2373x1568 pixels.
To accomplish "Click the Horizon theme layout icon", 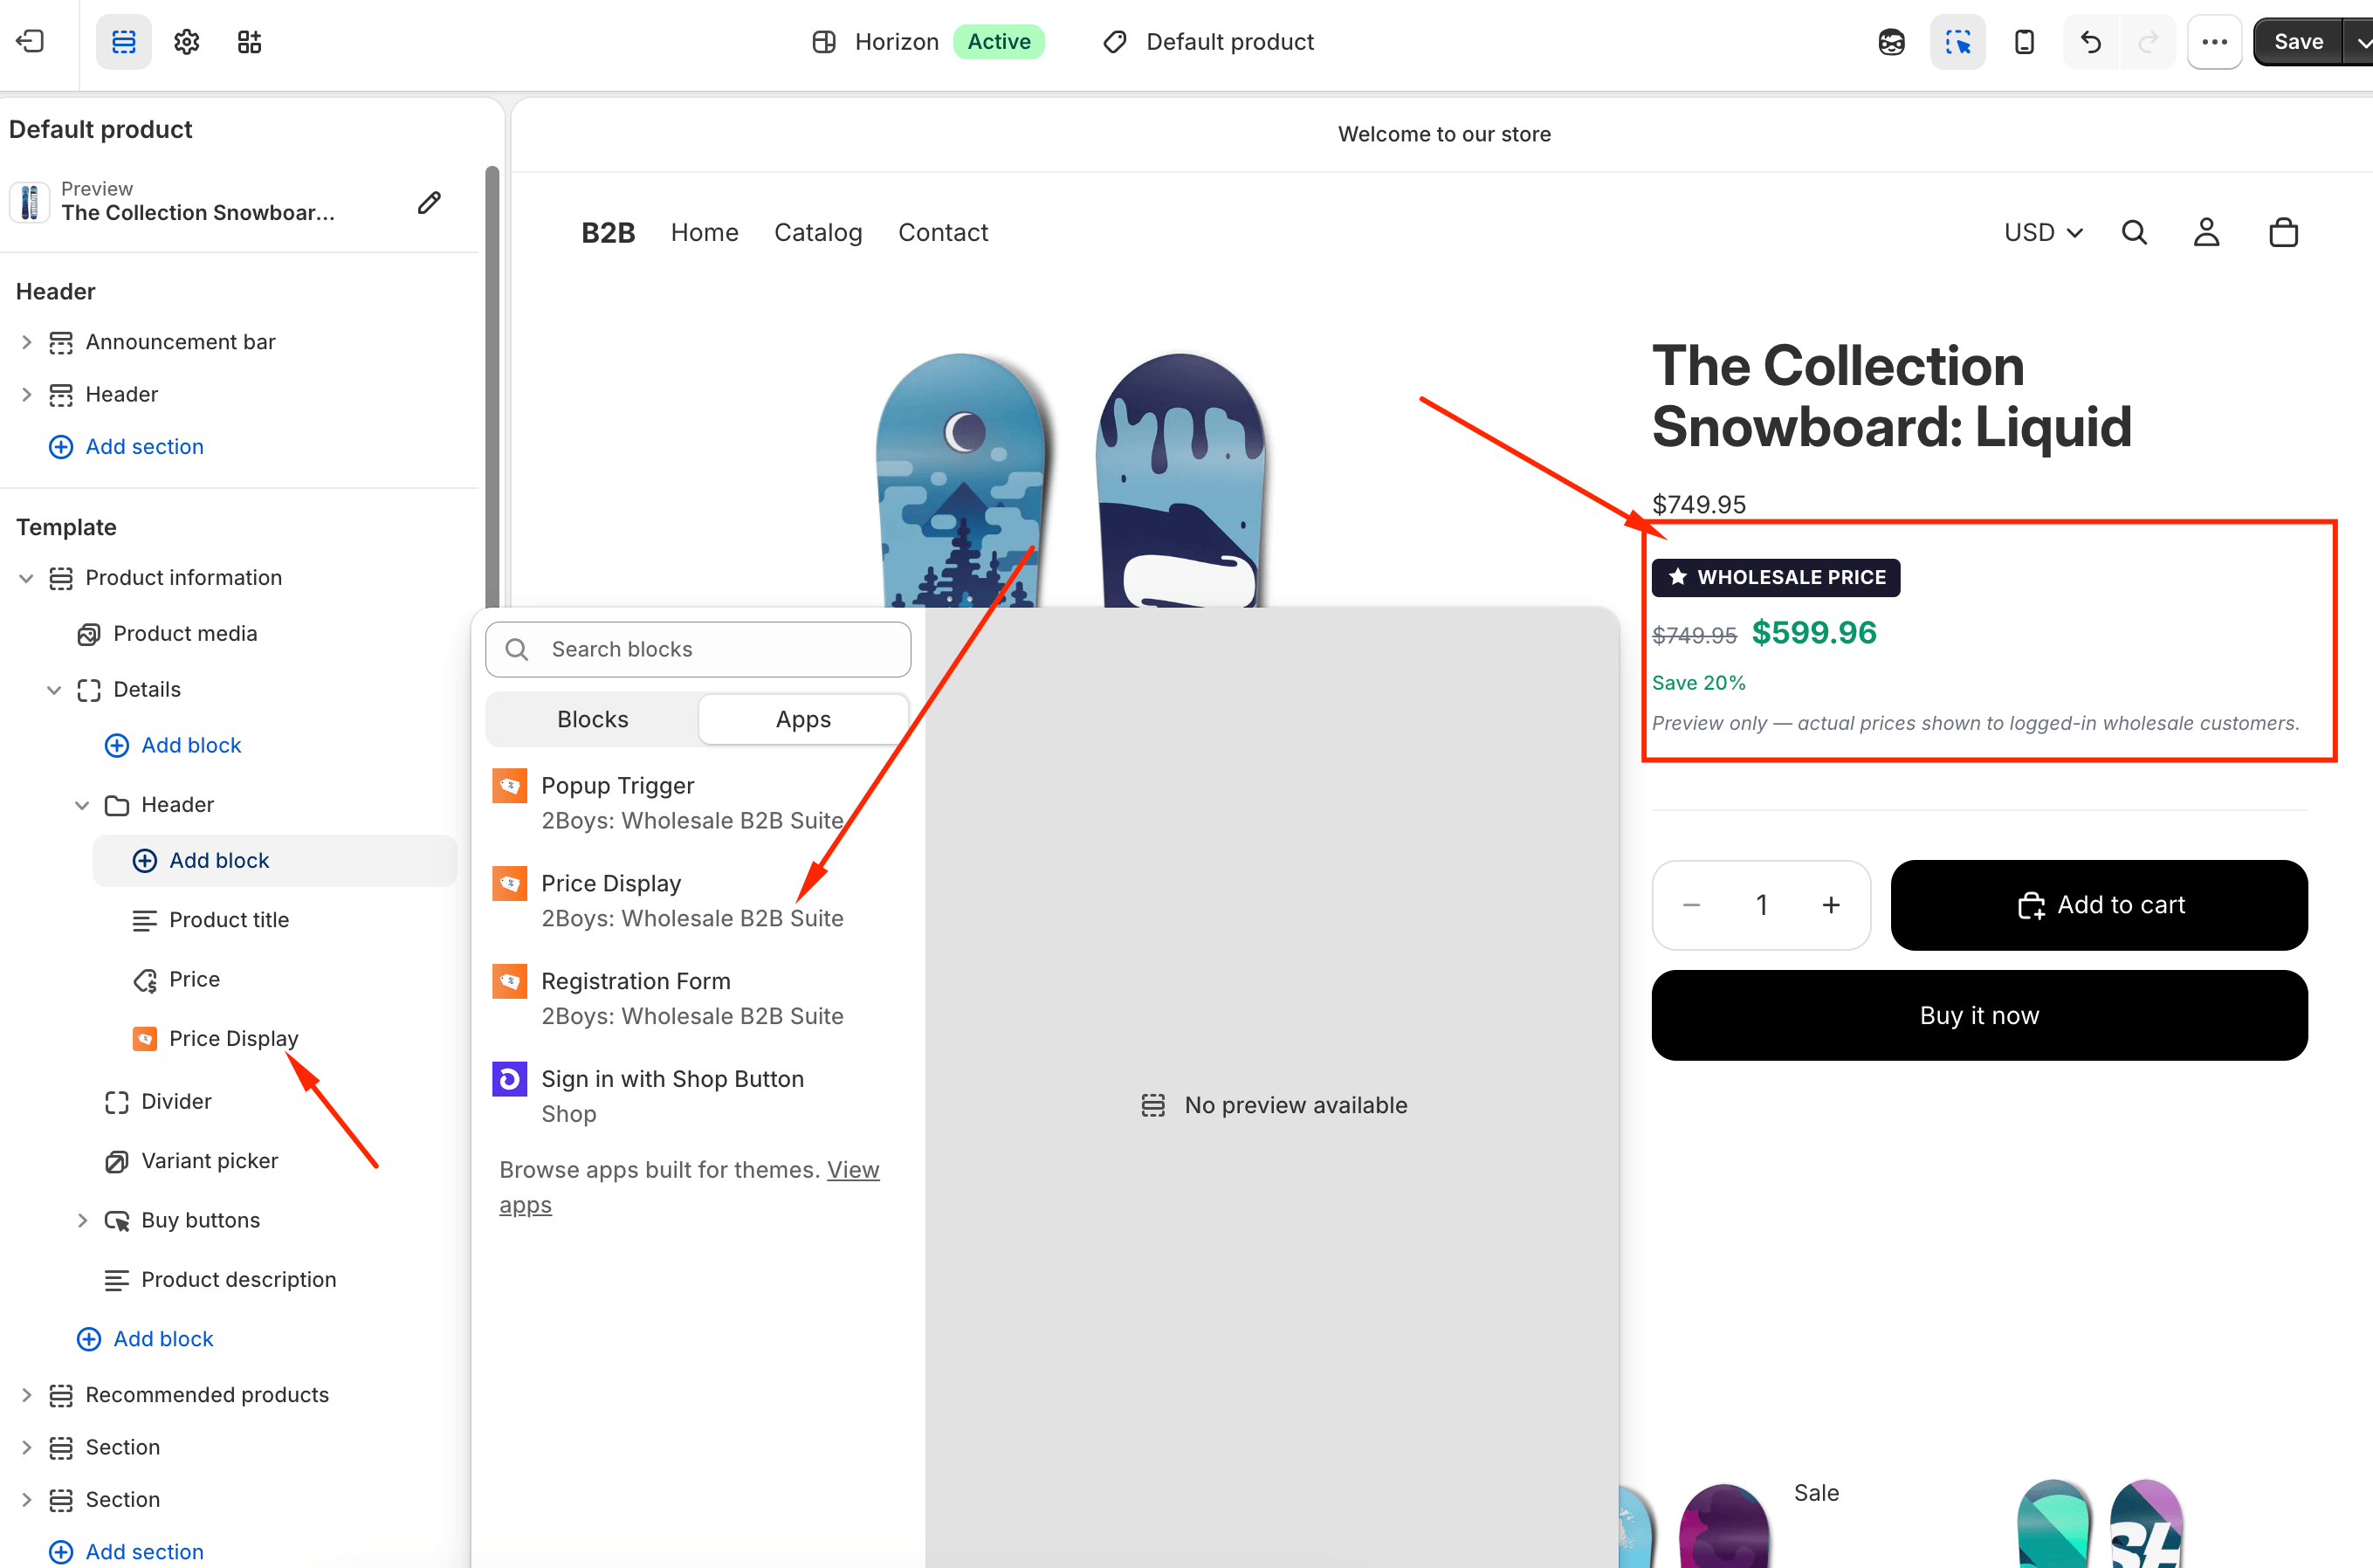I will (x=824, y=42).
